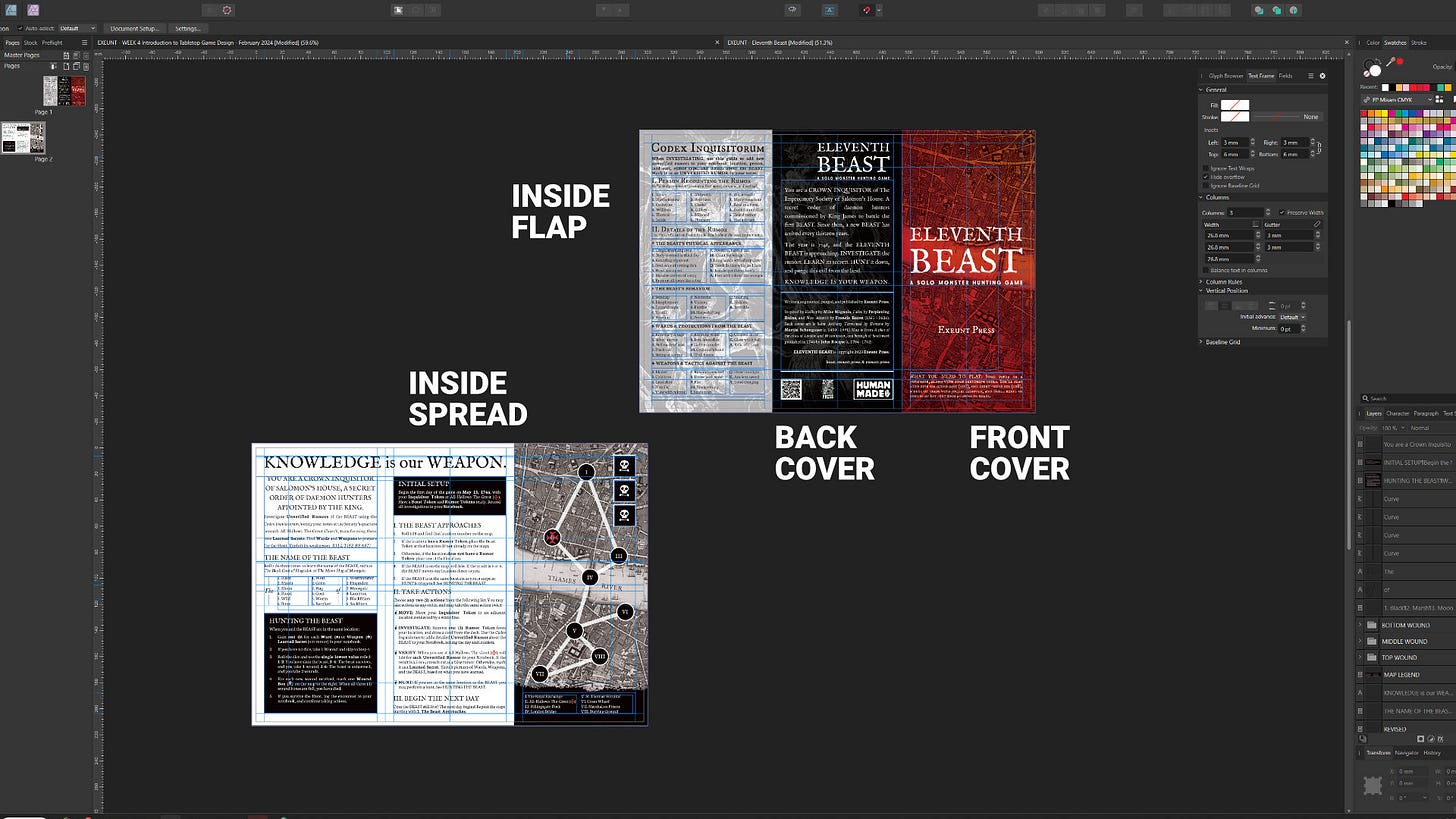The width and height of the screenshot is (1456, 819).
Task: Select the MIDDLE WOUND layer
Action: (x=1403, y=641)
